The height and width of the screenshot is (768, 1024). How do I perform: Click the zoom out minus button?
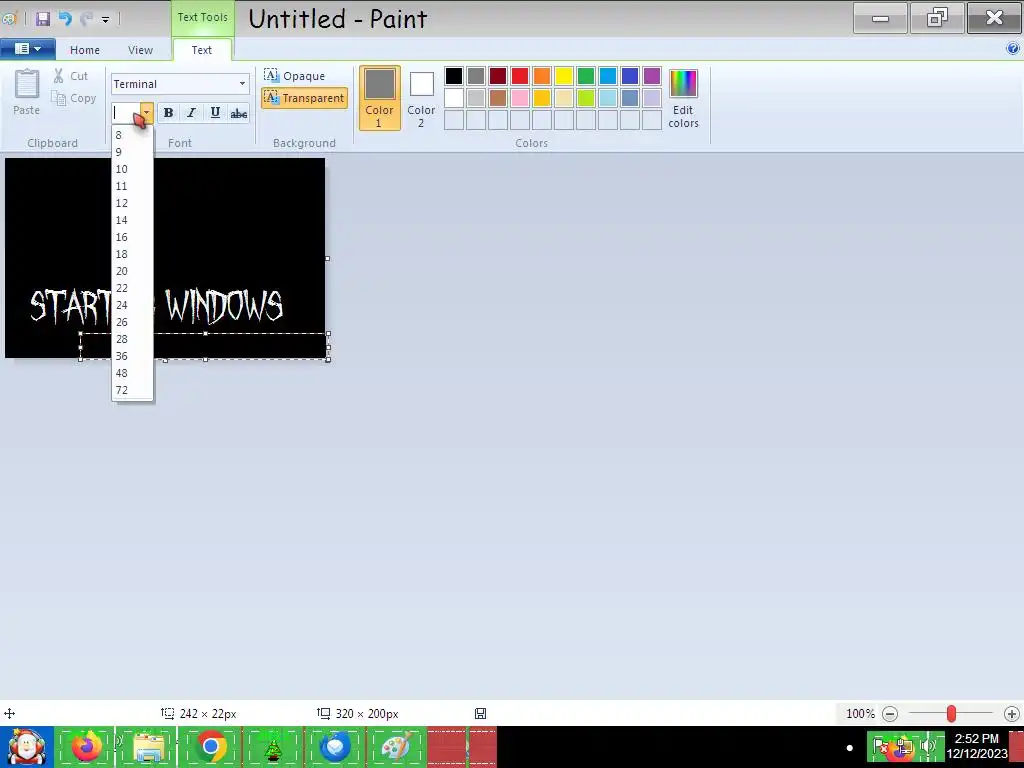(889, 714)
